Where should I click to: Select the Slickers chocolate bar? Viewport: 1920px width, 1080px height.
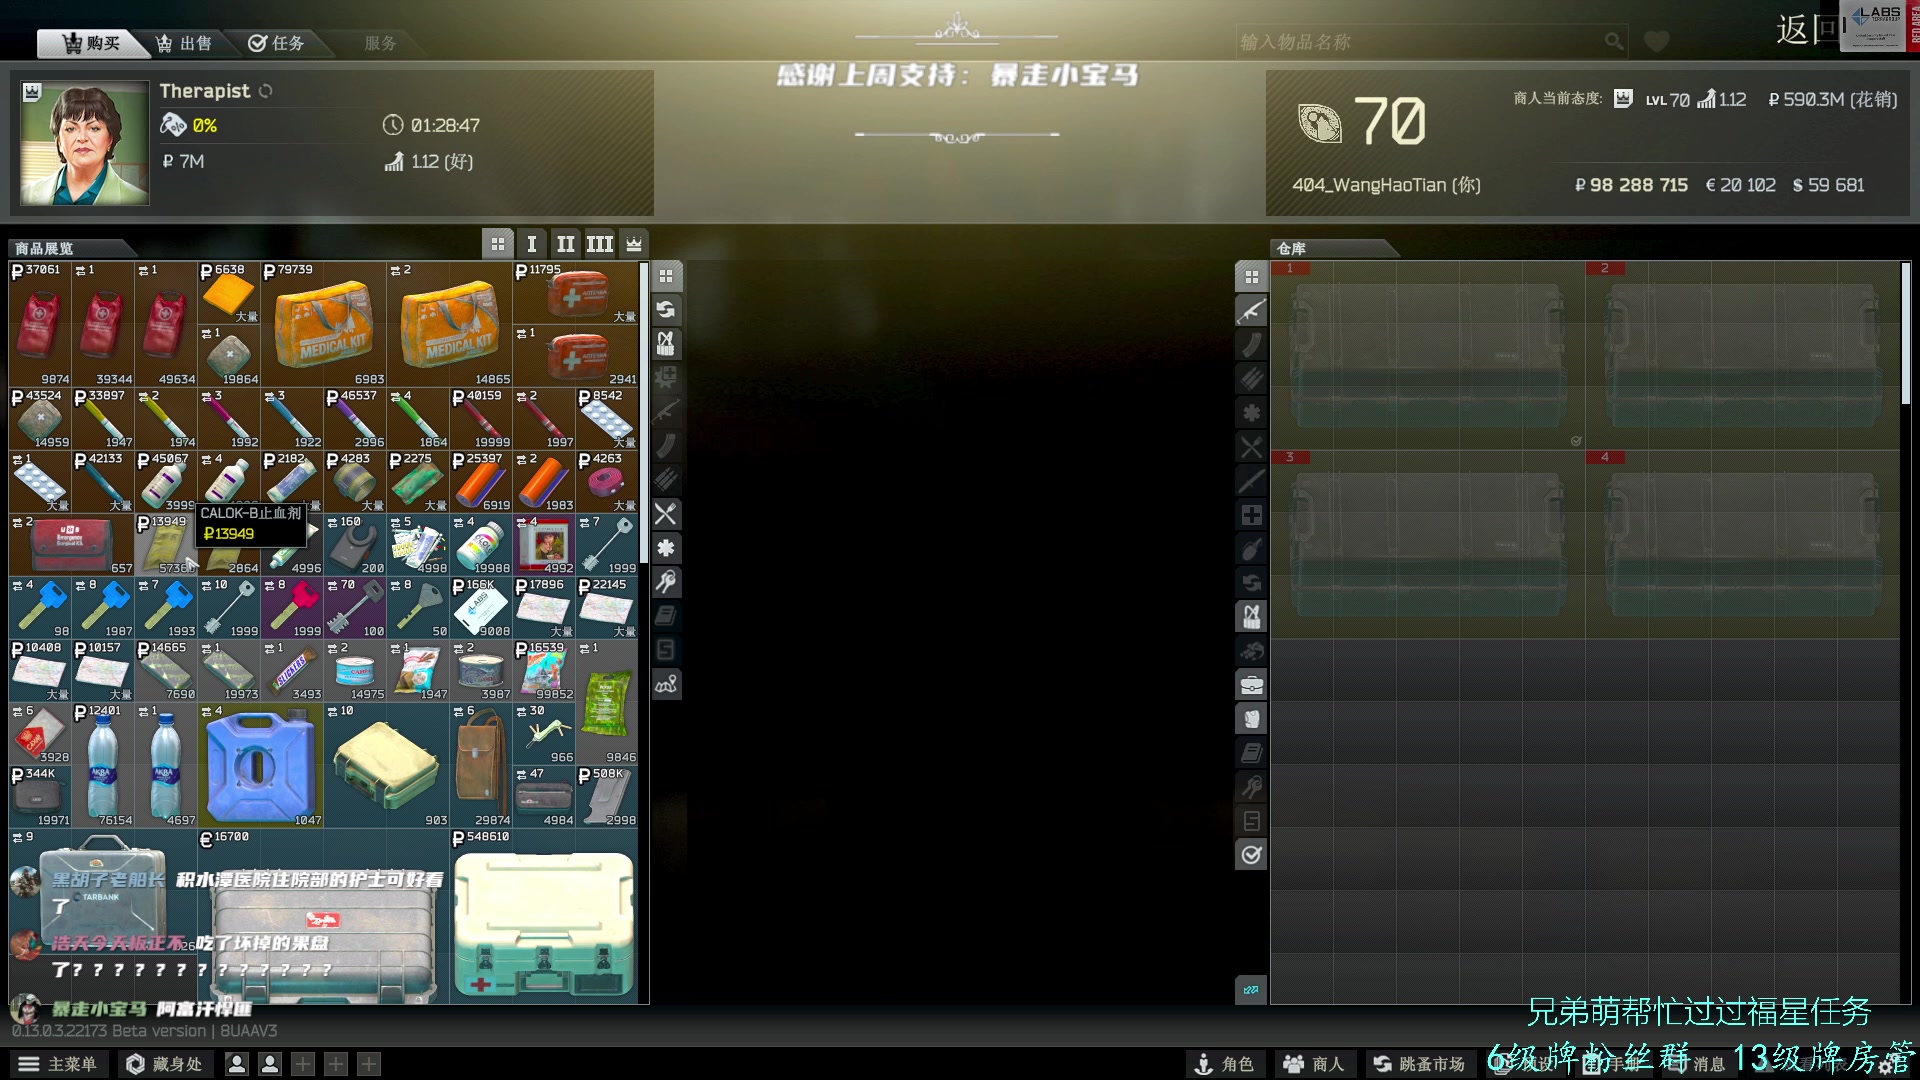[292, 671]
